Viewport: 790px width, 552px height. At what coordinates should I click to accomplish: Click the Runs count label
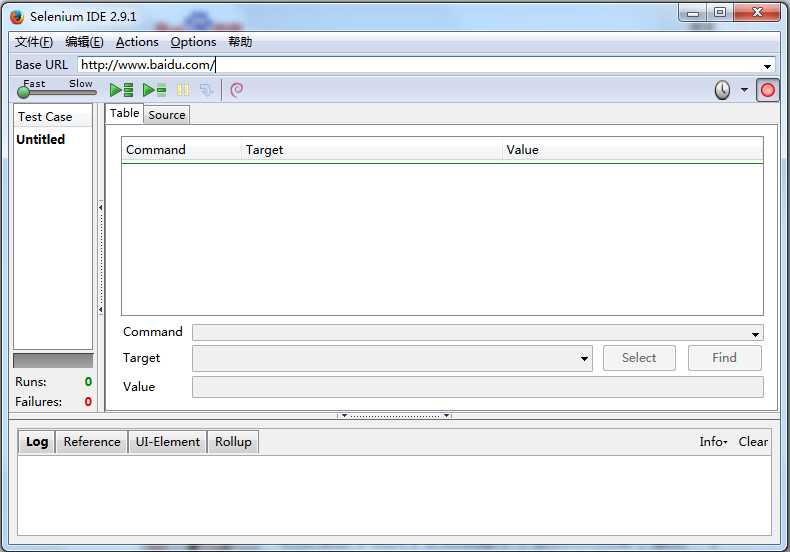(31, 382)
